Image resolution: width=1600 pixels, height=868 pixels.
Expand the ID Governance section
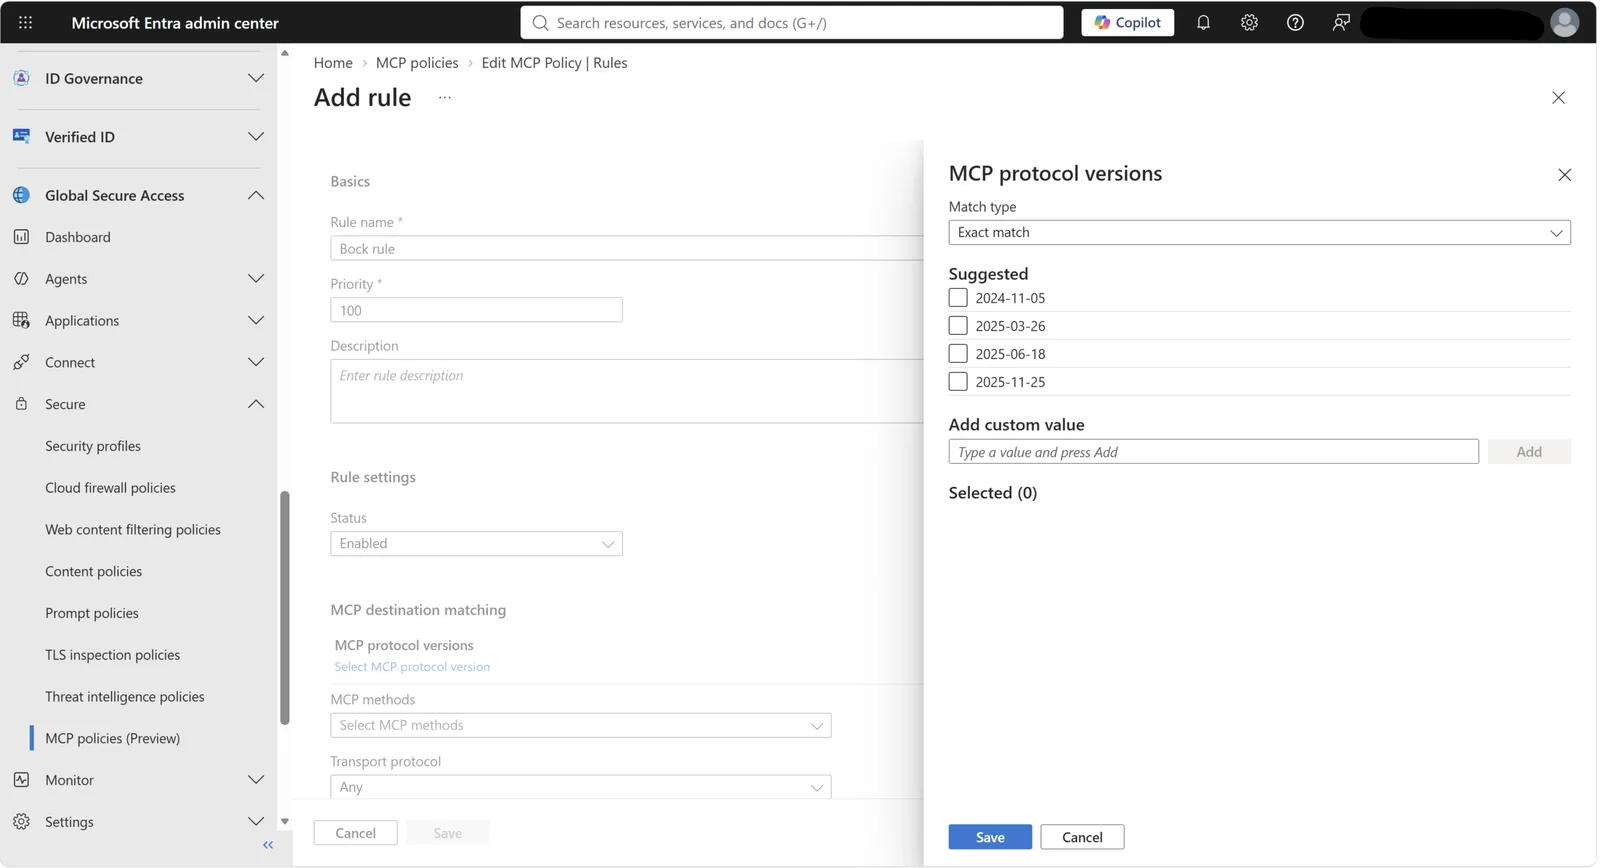[139, 78]
